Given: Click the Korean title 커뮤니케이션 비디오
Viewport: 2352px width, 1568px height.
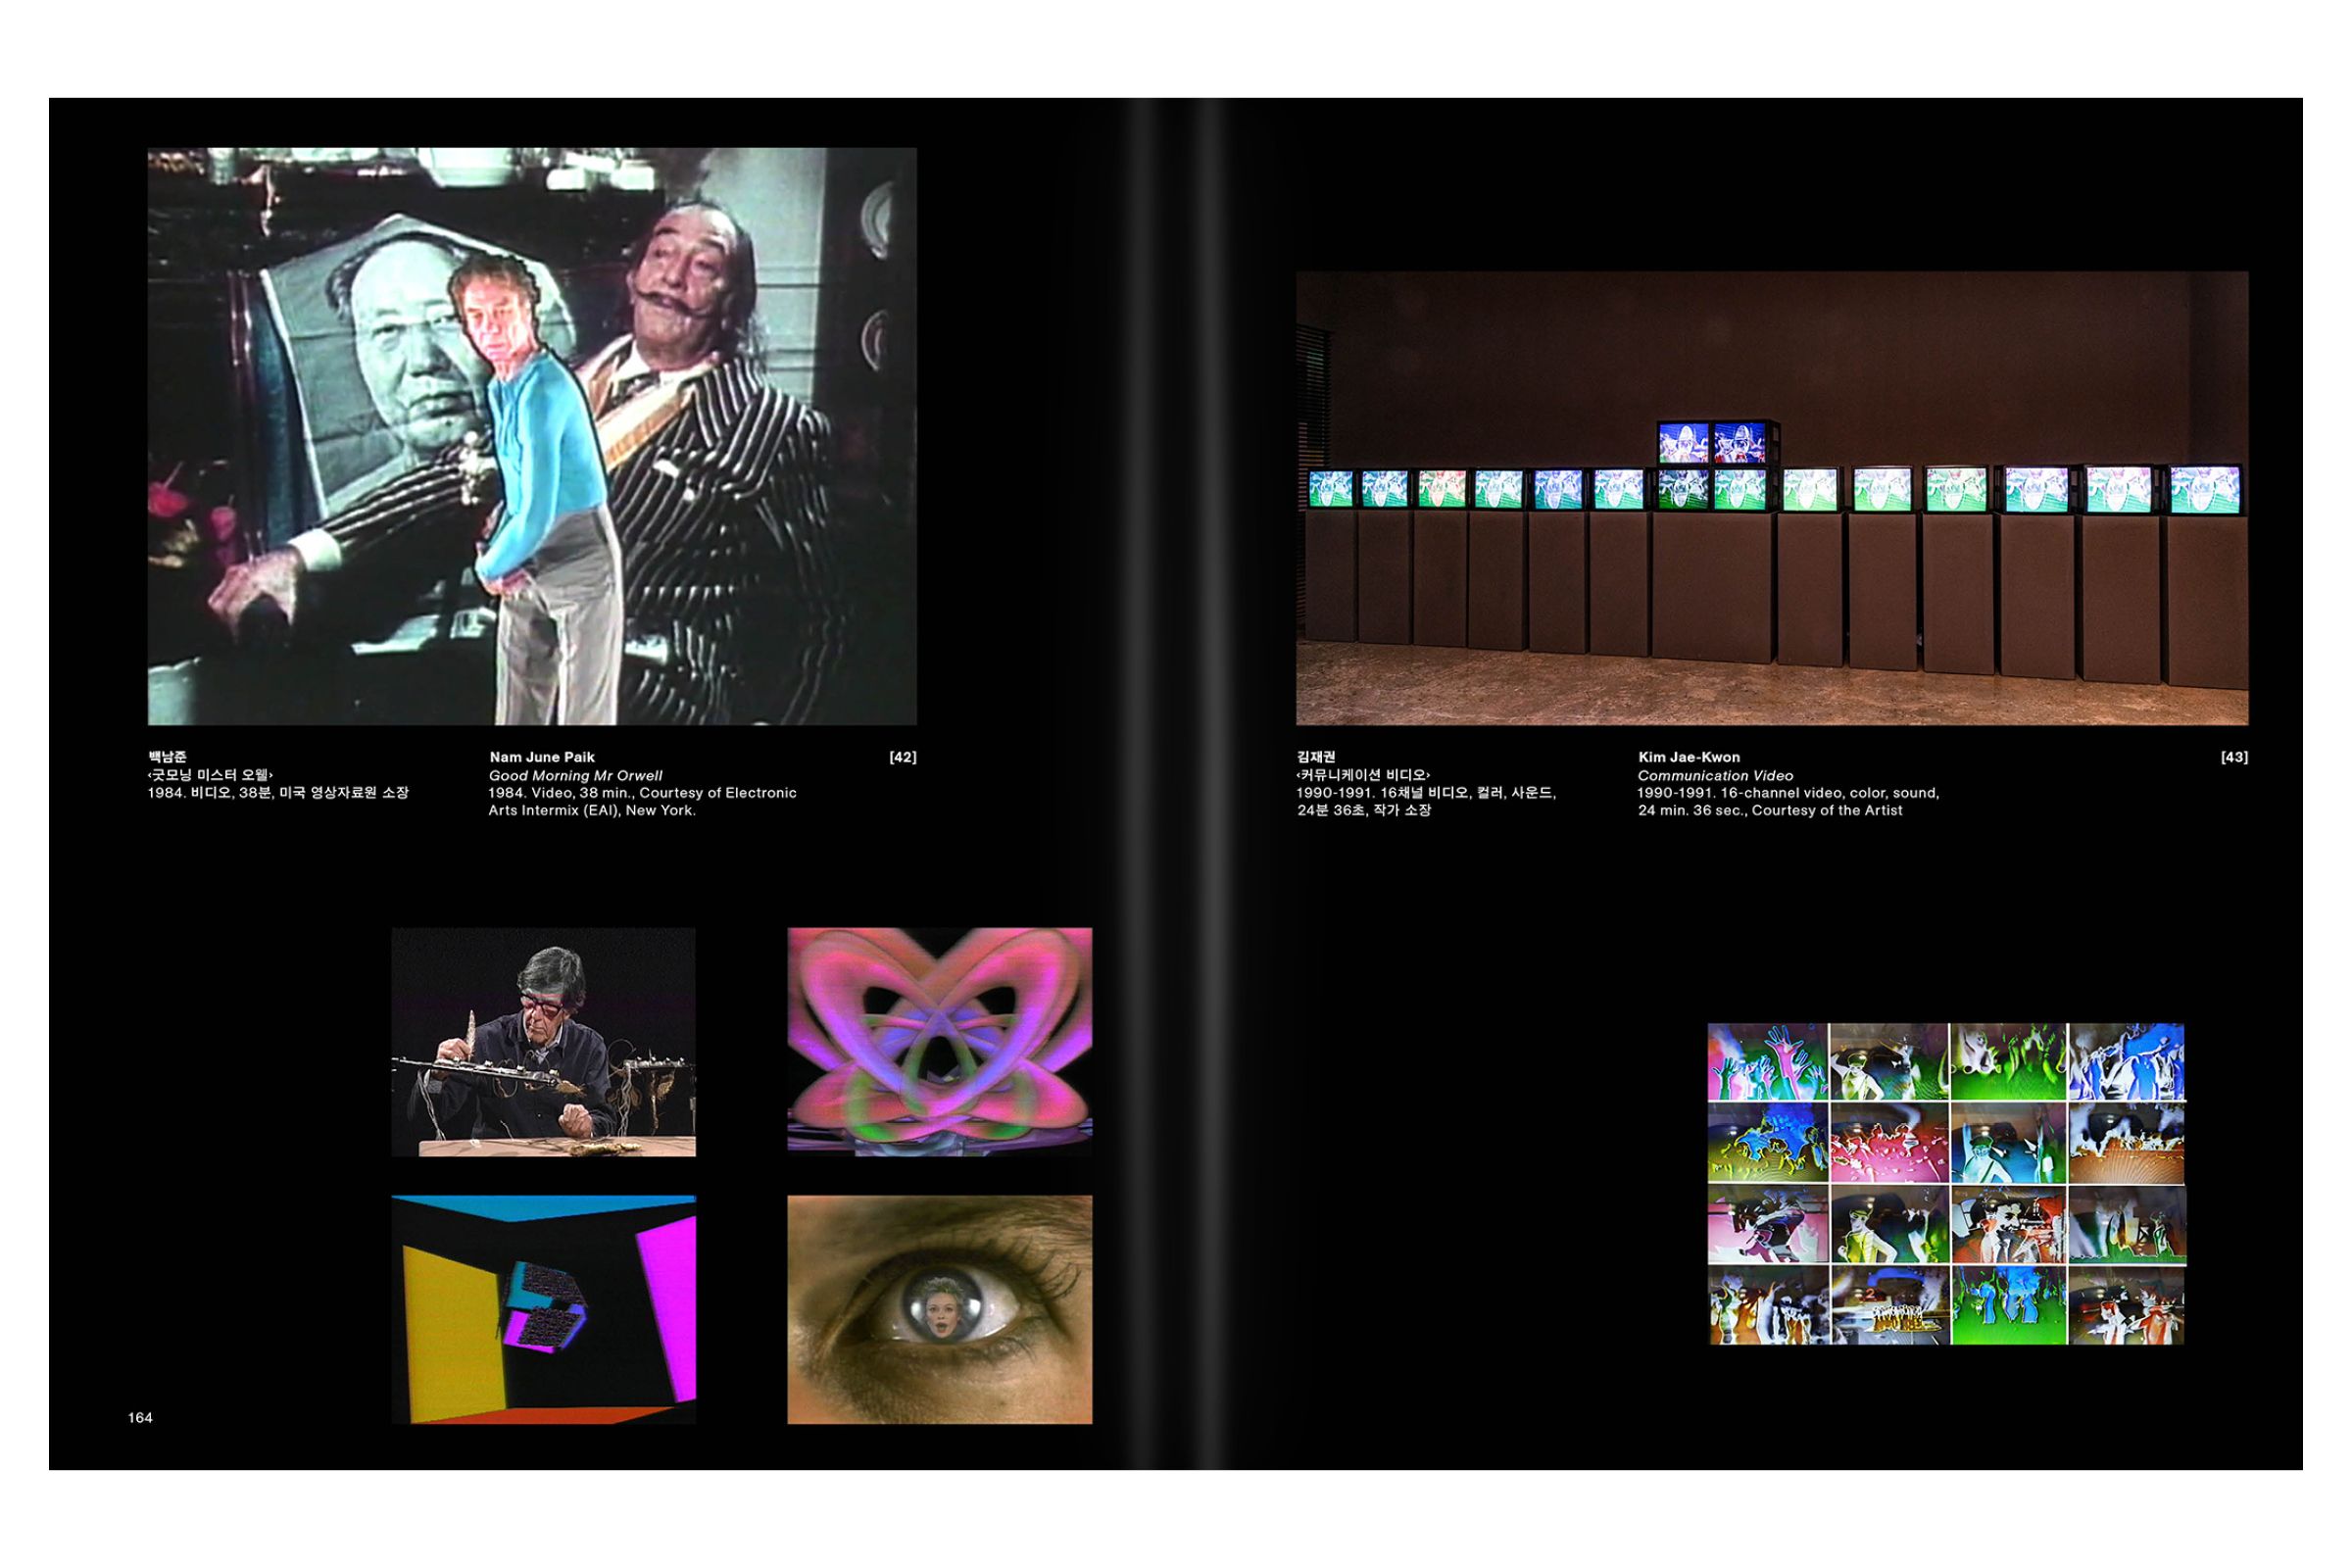Looking at the screenshot, I should pos(1363,775).
